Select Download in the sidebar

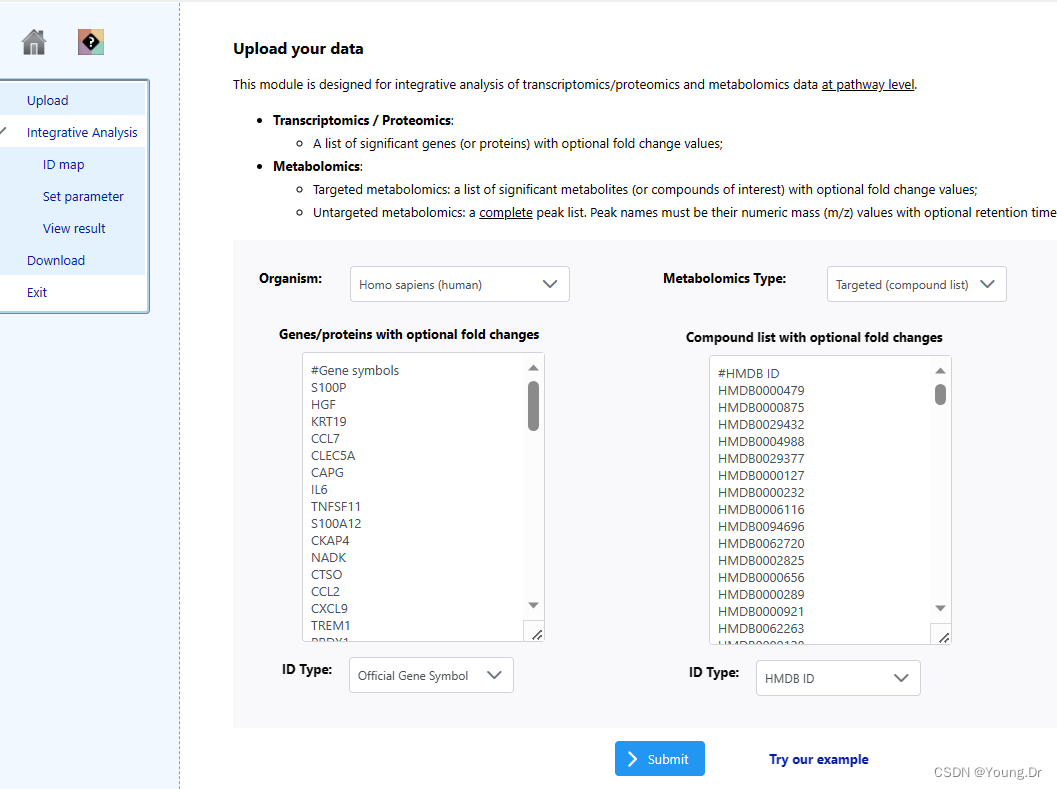tap(56, 260)
